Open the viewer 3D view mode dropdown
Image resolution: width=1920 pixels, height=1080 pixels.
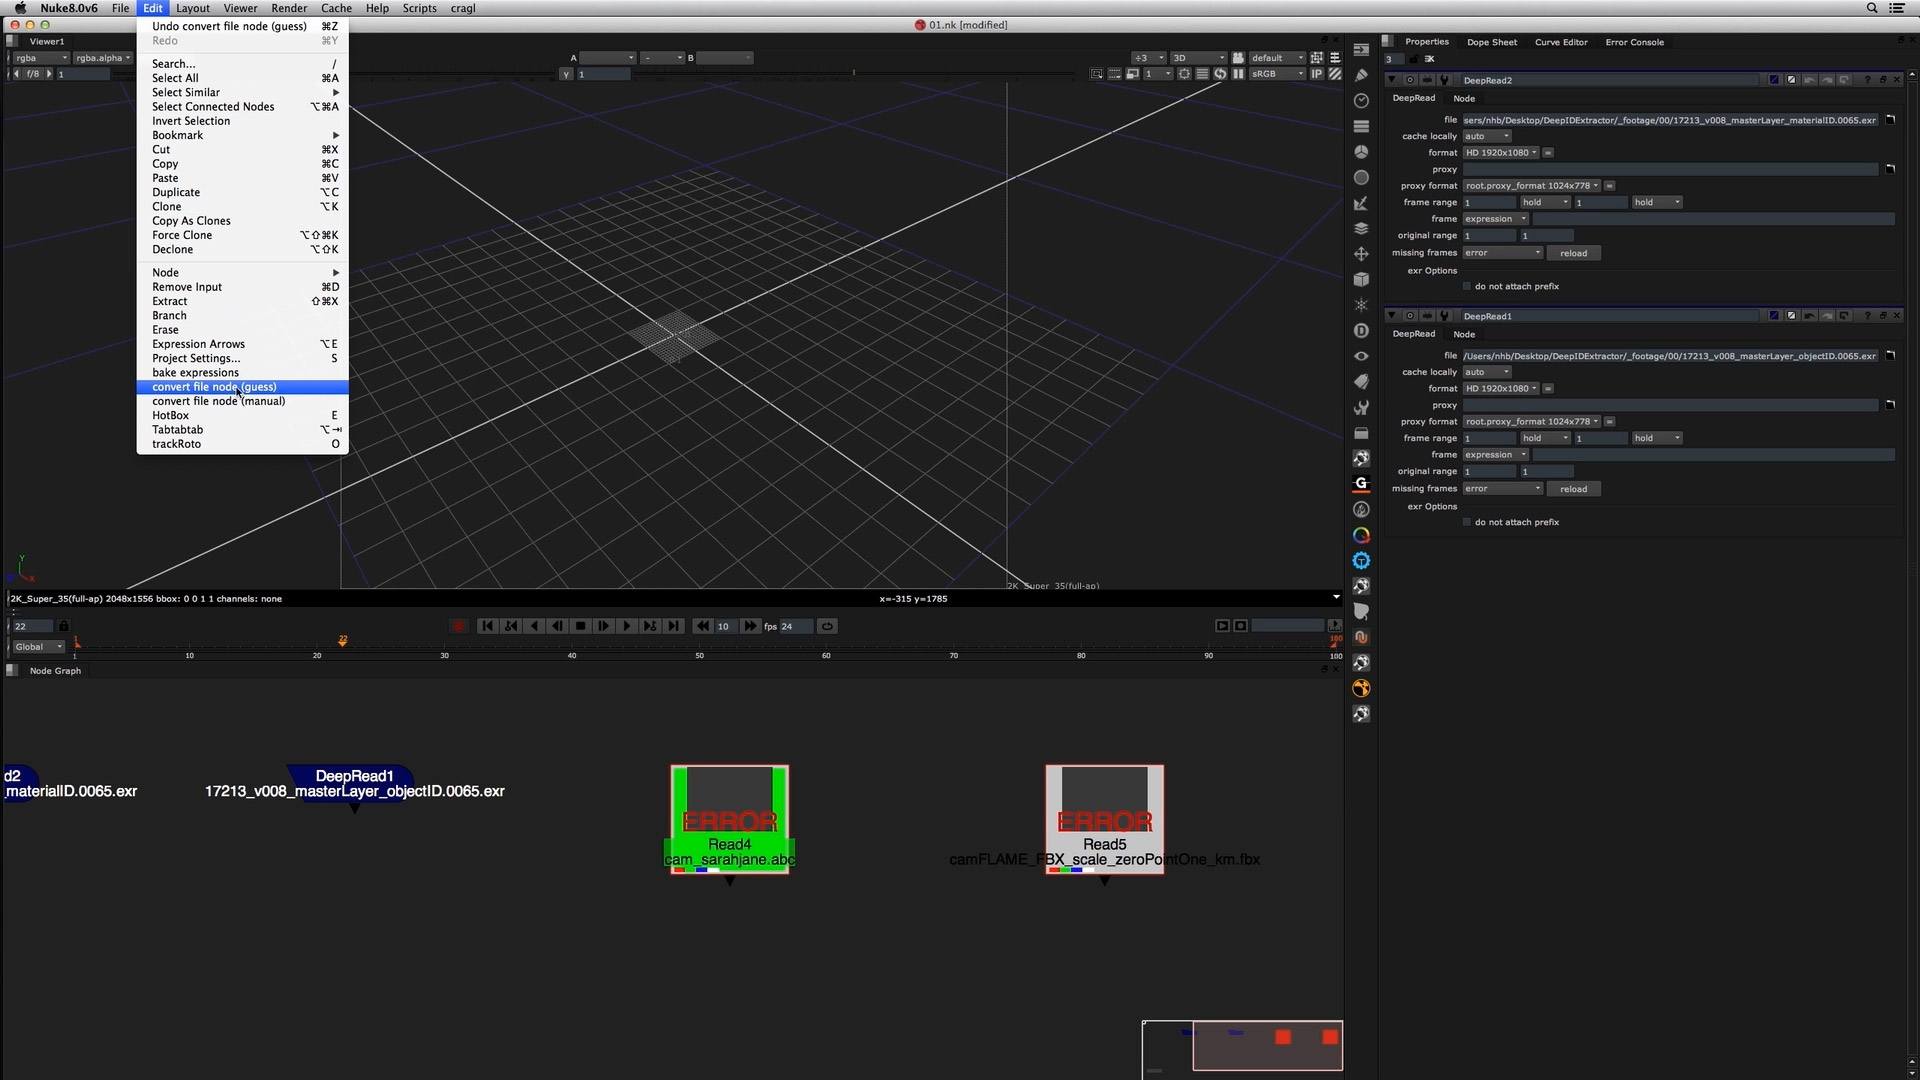click(1197, 58)
